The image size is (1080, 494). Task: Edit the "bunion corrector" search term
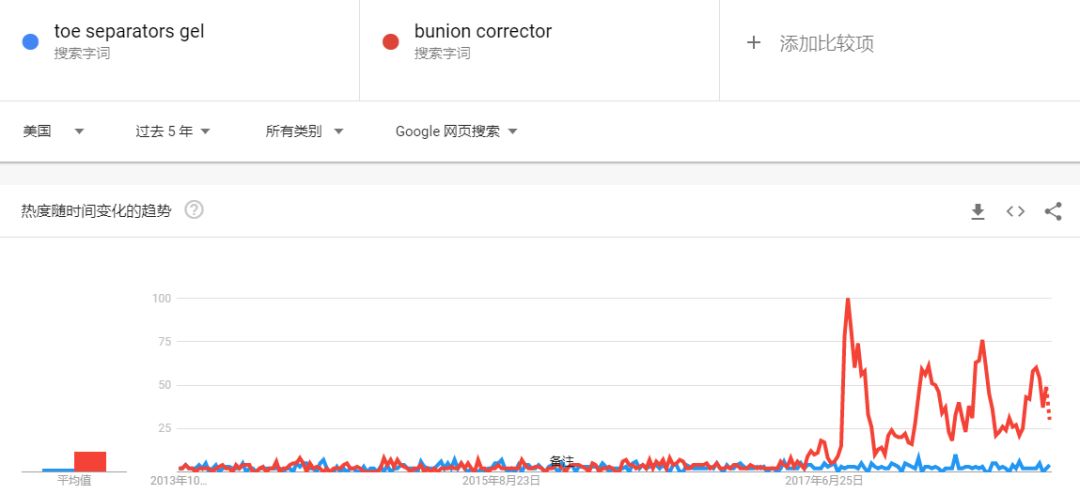[483, 32]
